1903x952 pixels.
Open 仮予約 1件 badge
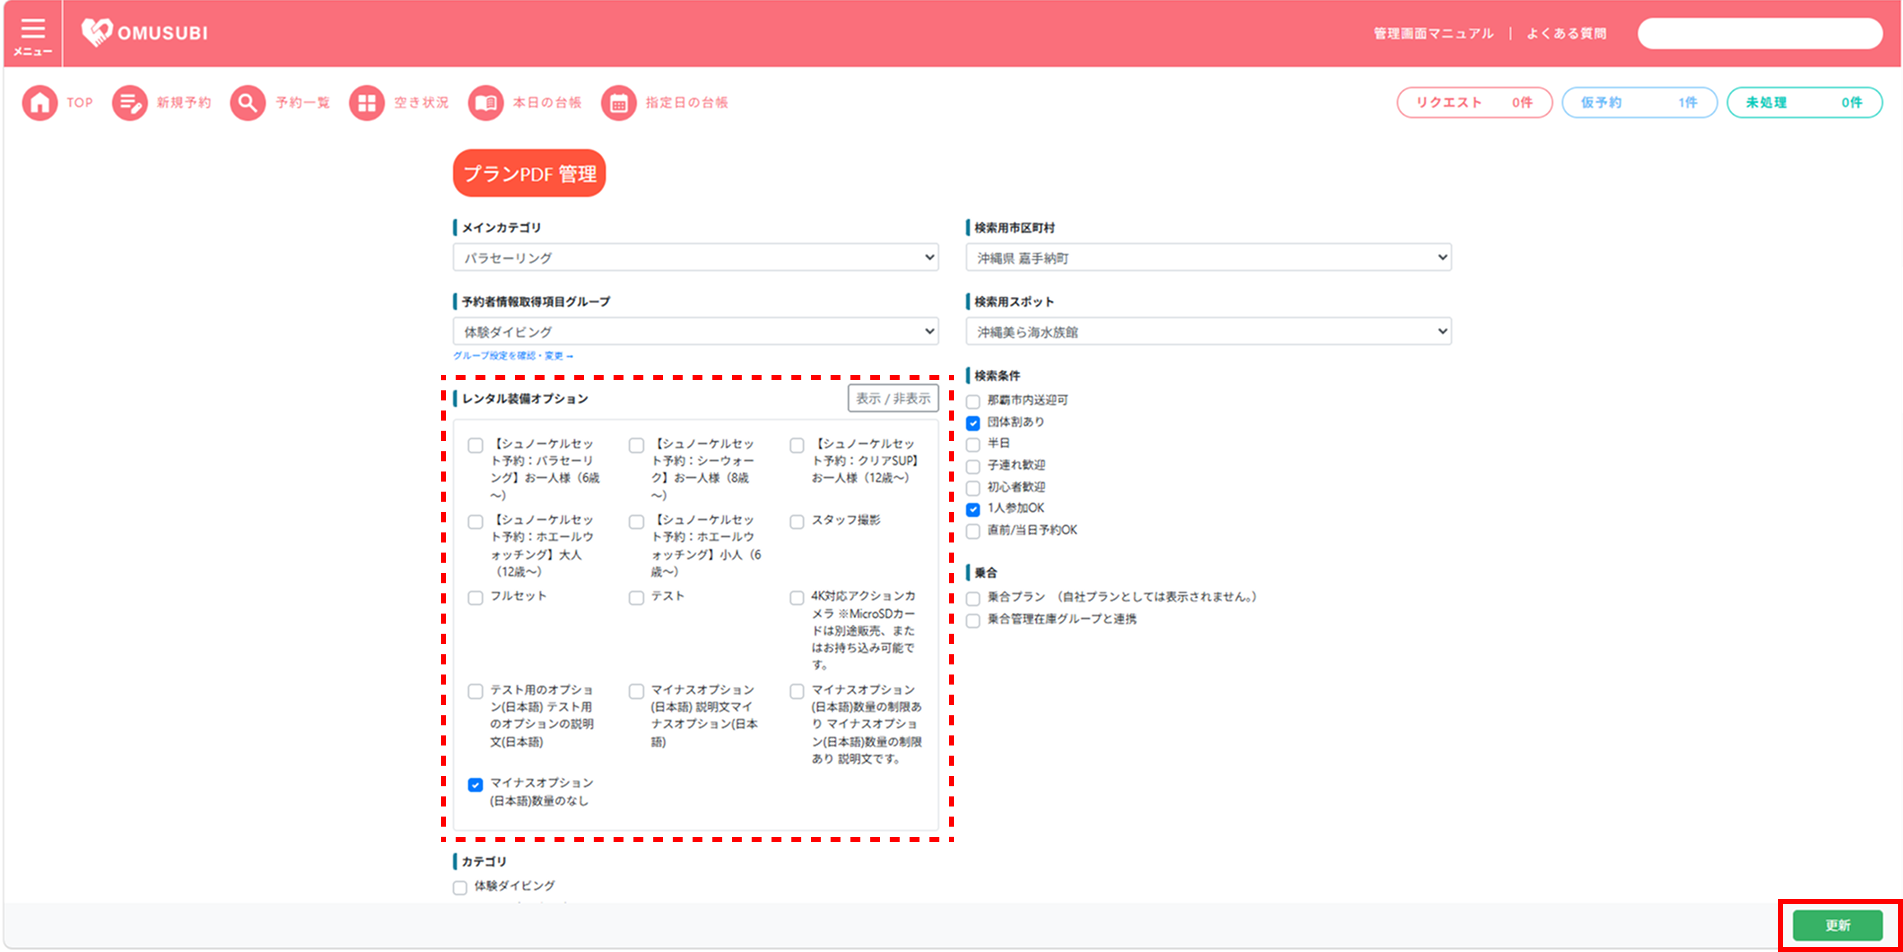[x=1639, y=103]
